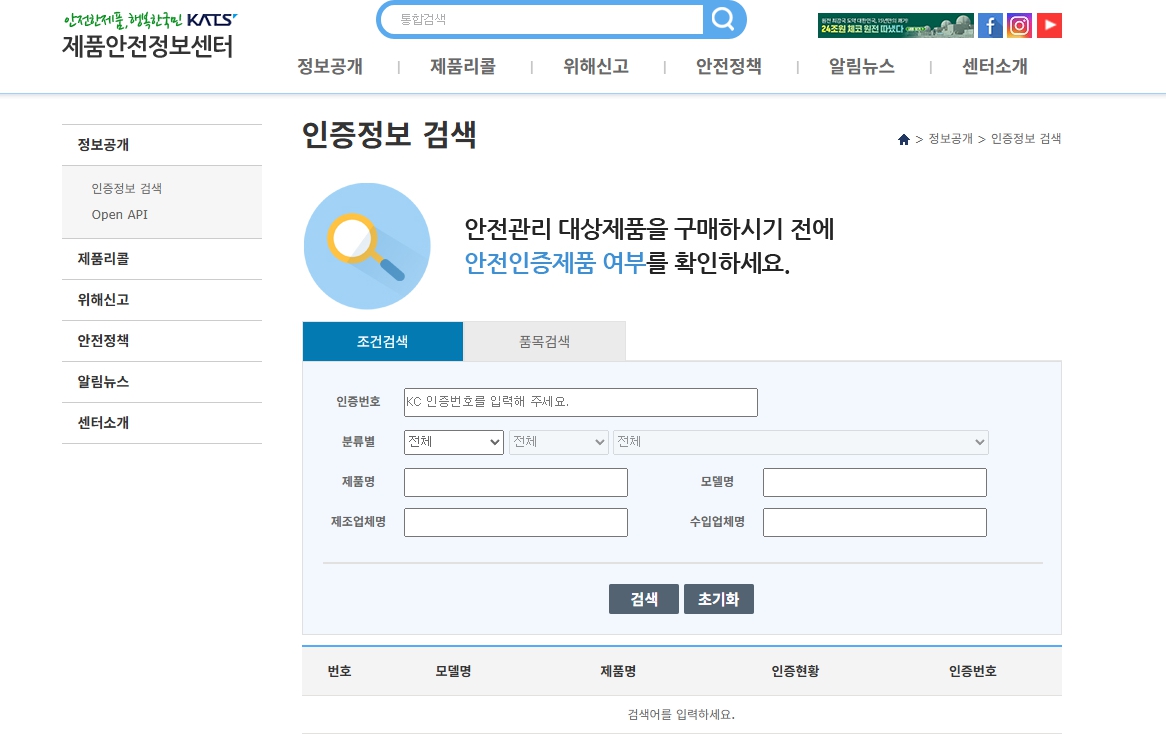Open the Instagram icon link

tap(1019, 26)
